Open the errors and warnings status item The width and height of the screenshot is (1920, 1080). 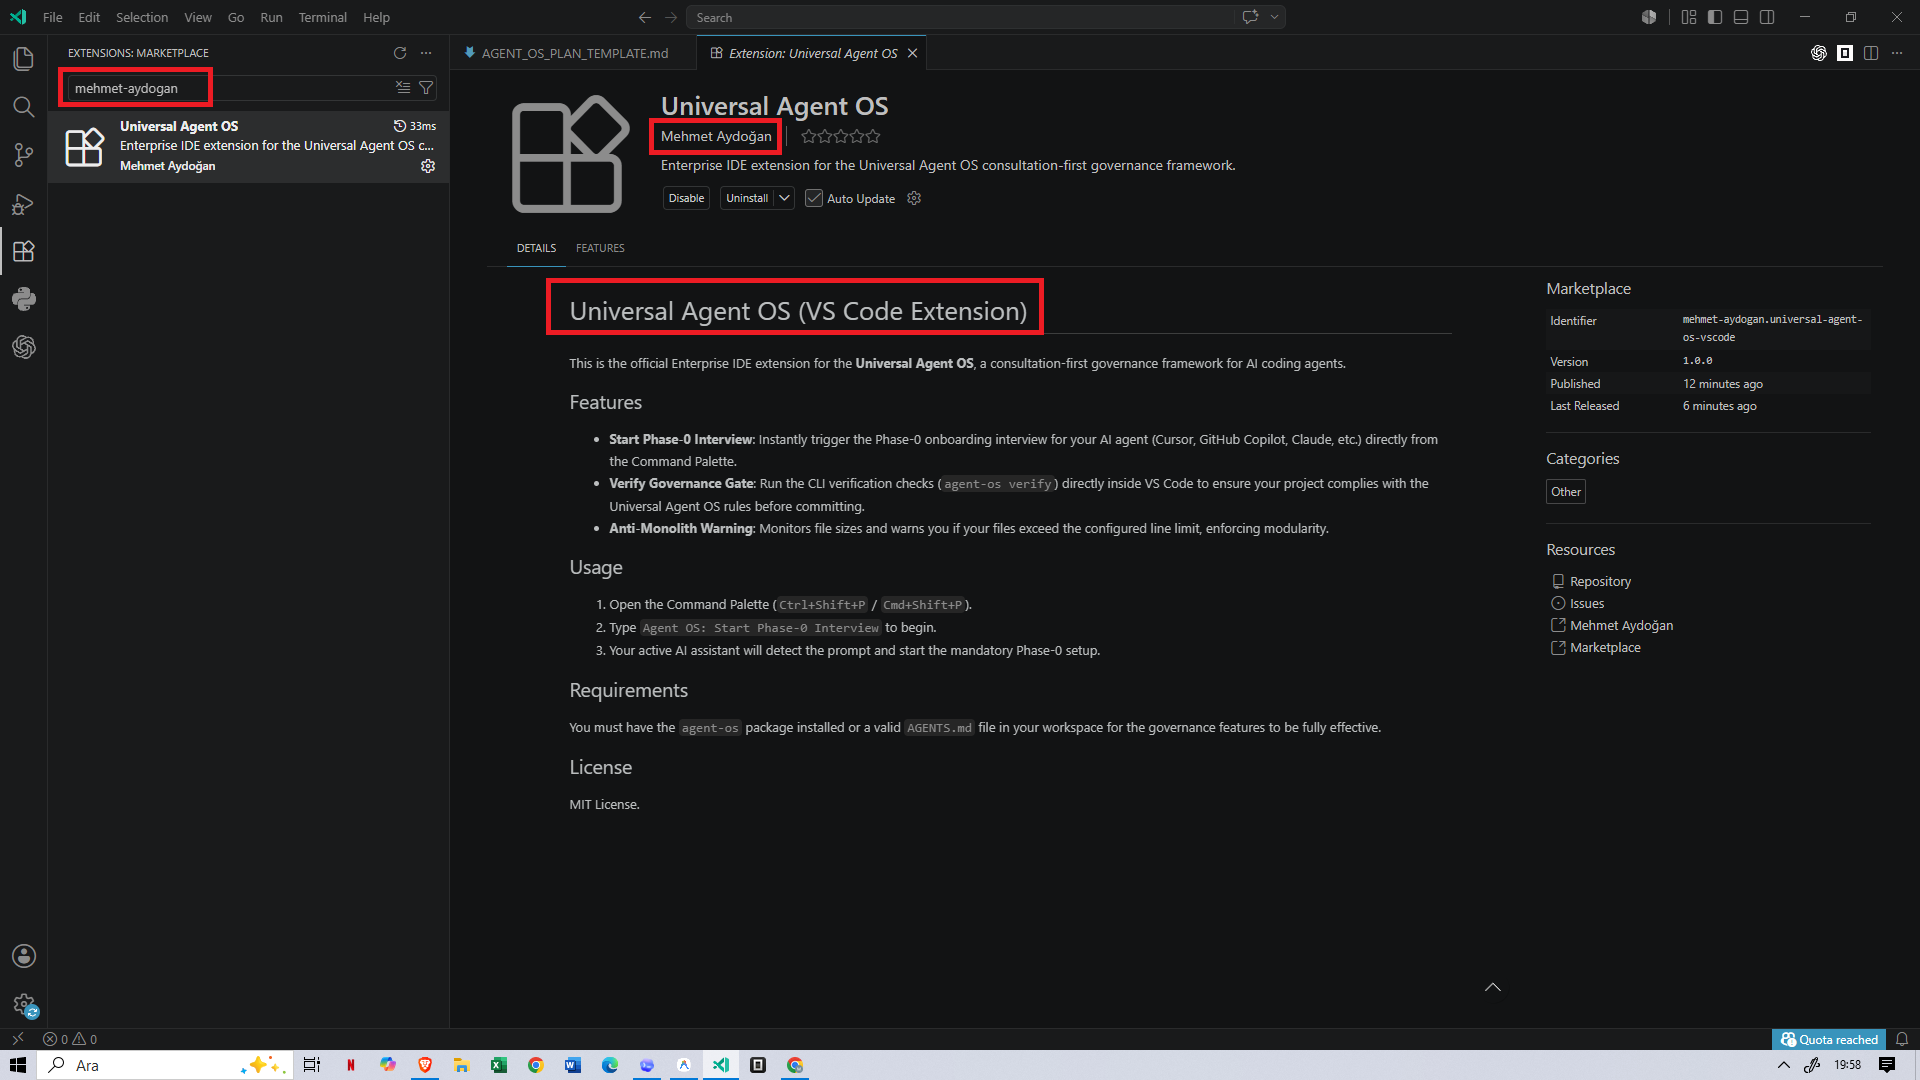(70, 1039)
